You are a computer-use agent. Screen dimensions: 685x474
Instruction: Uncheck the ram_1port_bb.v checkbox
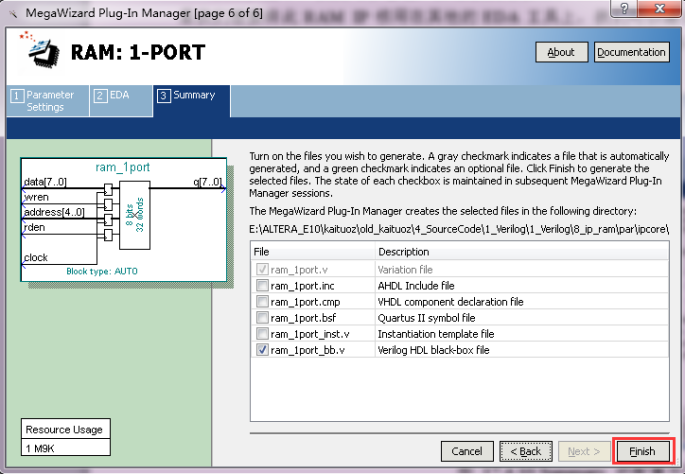(262, 350)
